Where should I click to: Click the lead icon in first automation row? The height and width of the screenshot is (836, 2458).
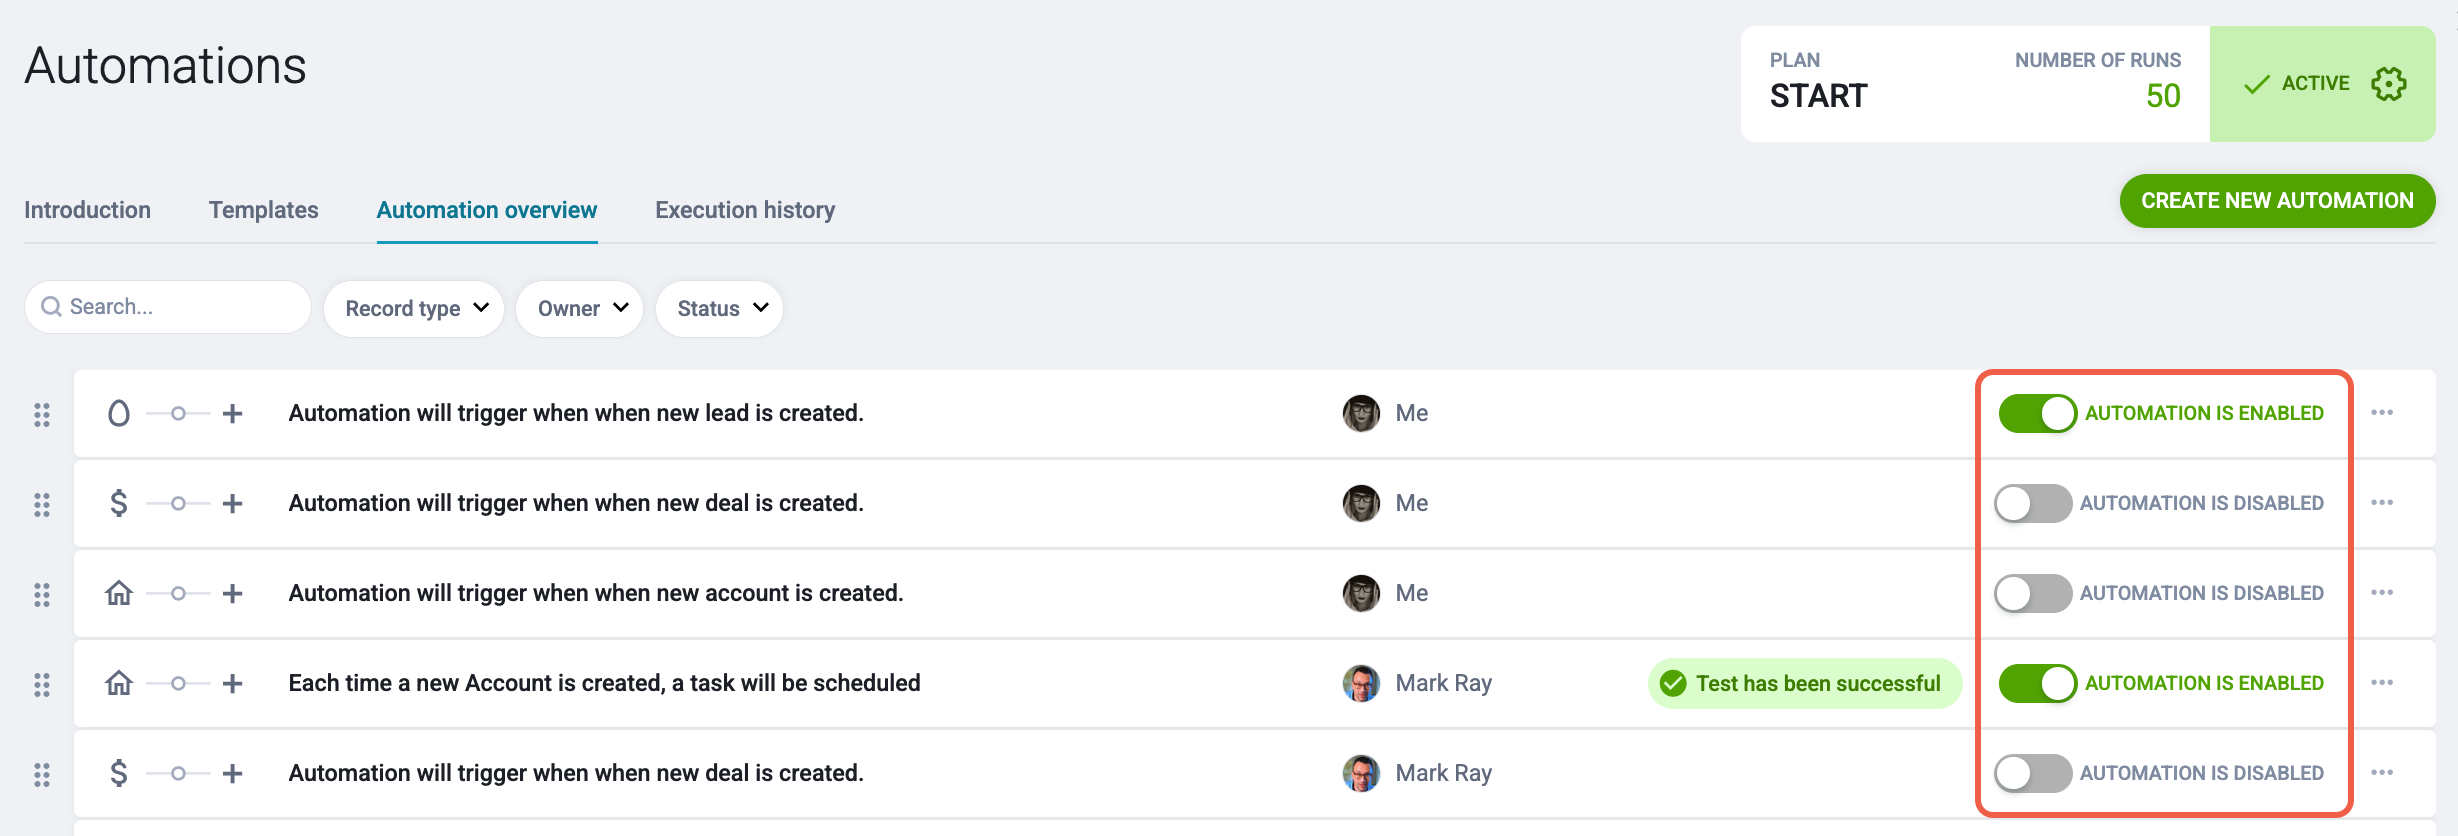119,413
